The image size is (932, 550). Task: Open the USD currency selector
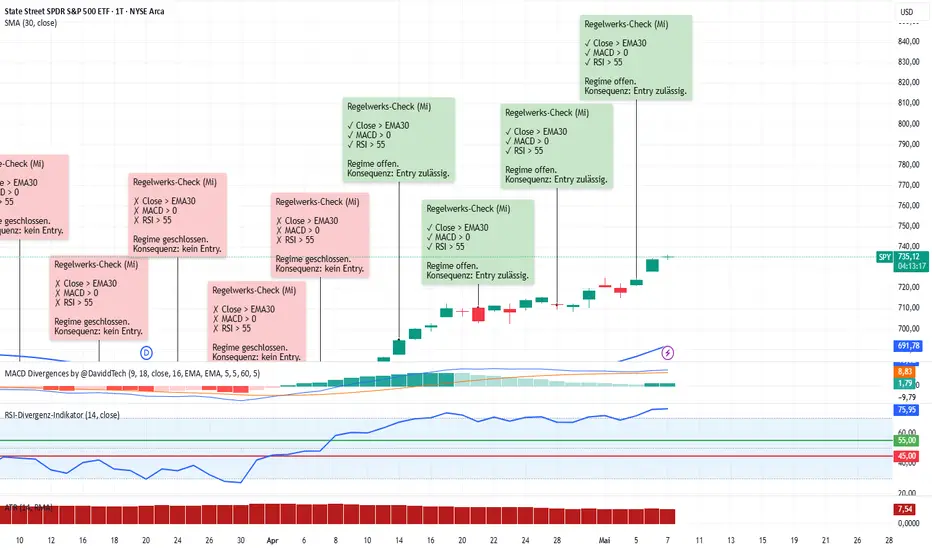(x=906, y=12)
